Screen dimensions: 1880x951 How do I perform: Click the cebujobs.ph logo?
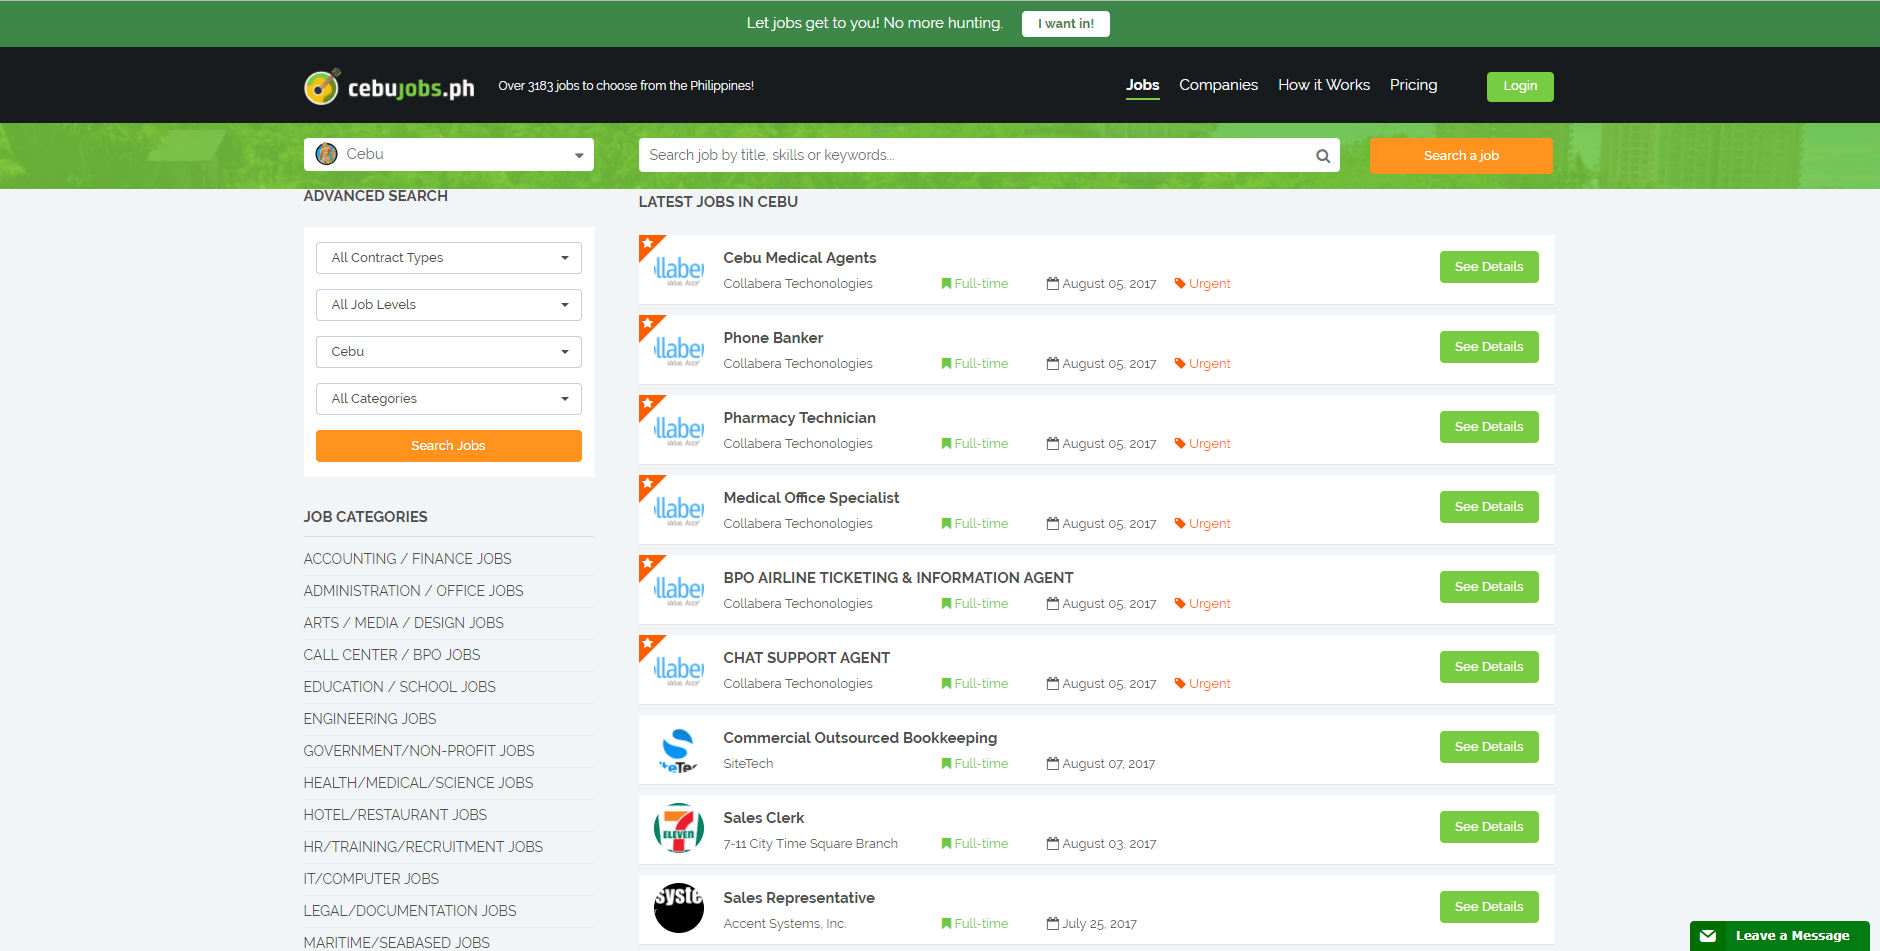pos(389,87)
